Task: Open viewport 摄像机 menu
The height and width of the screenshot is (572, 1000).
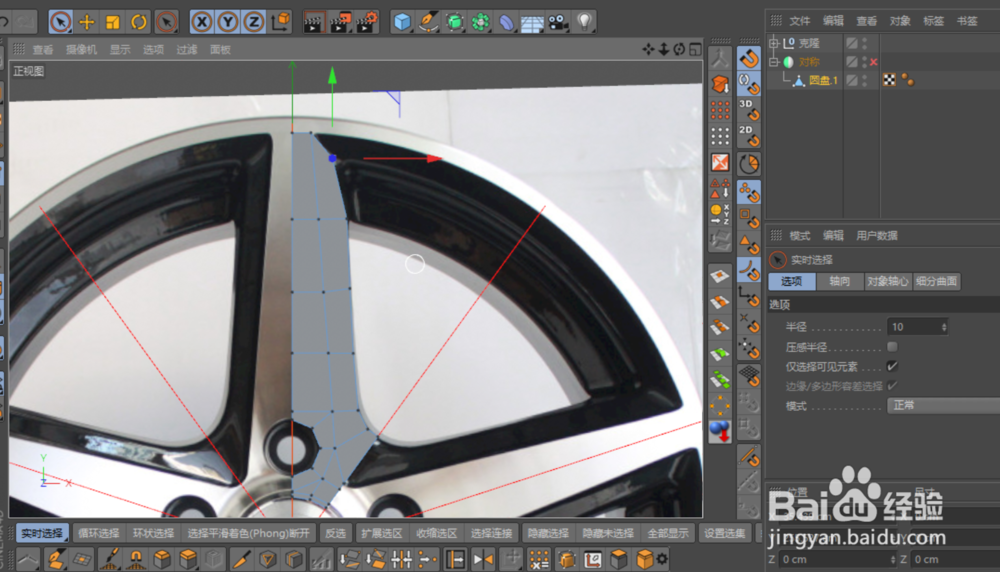Action: [x=82, y=49]
